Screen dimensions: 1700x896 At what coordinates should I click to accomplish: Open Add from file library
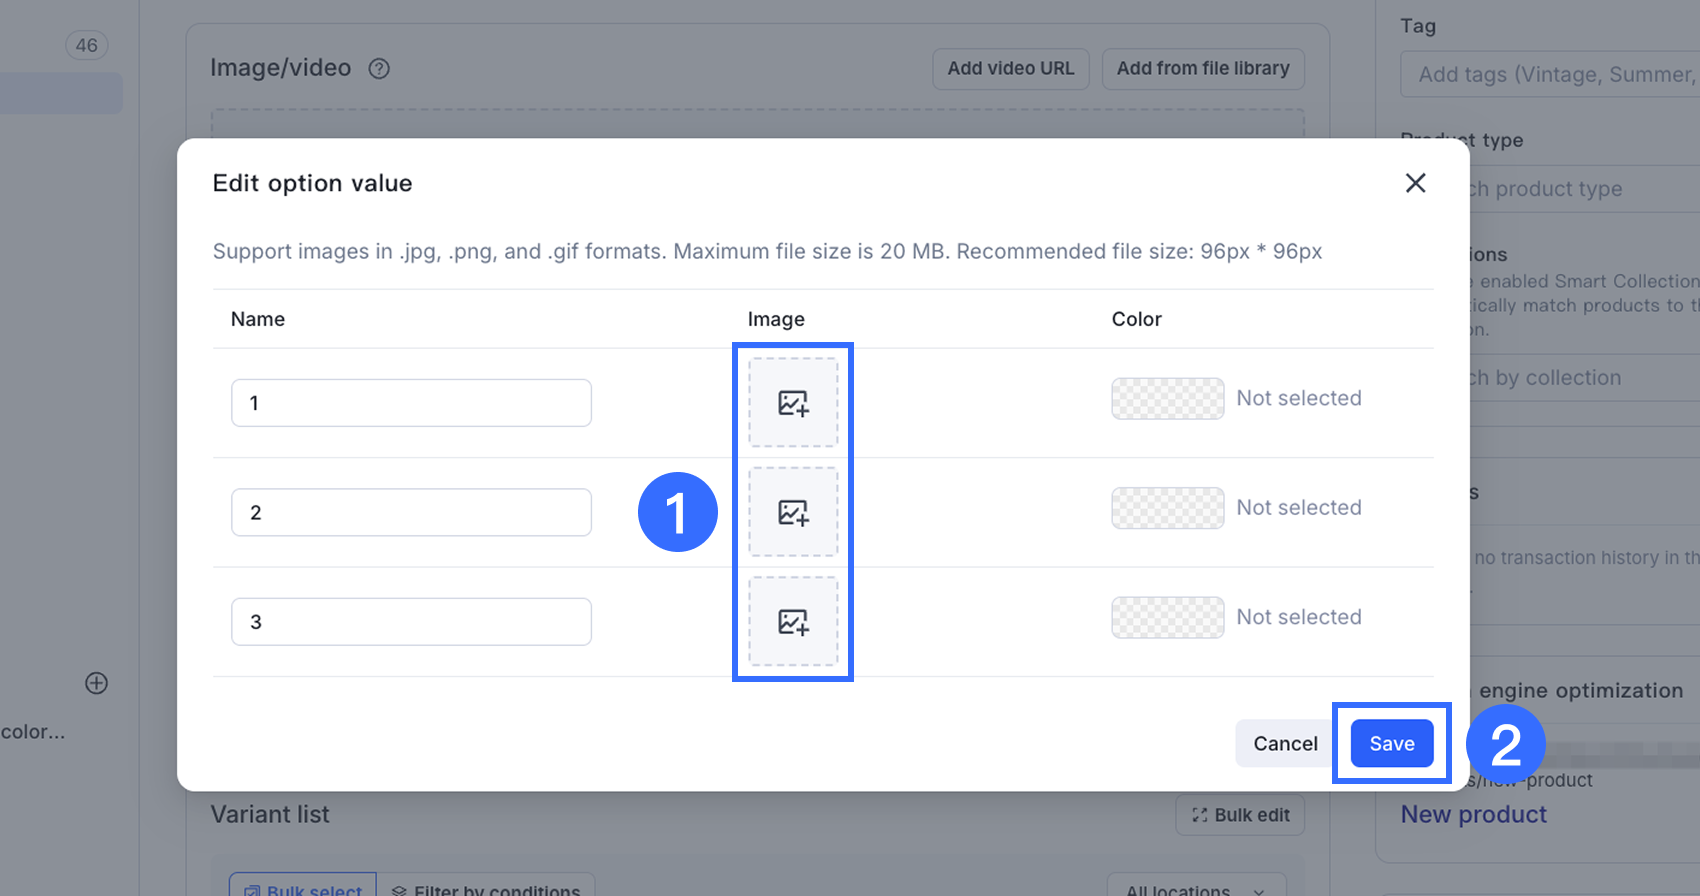pos(1203,69)
